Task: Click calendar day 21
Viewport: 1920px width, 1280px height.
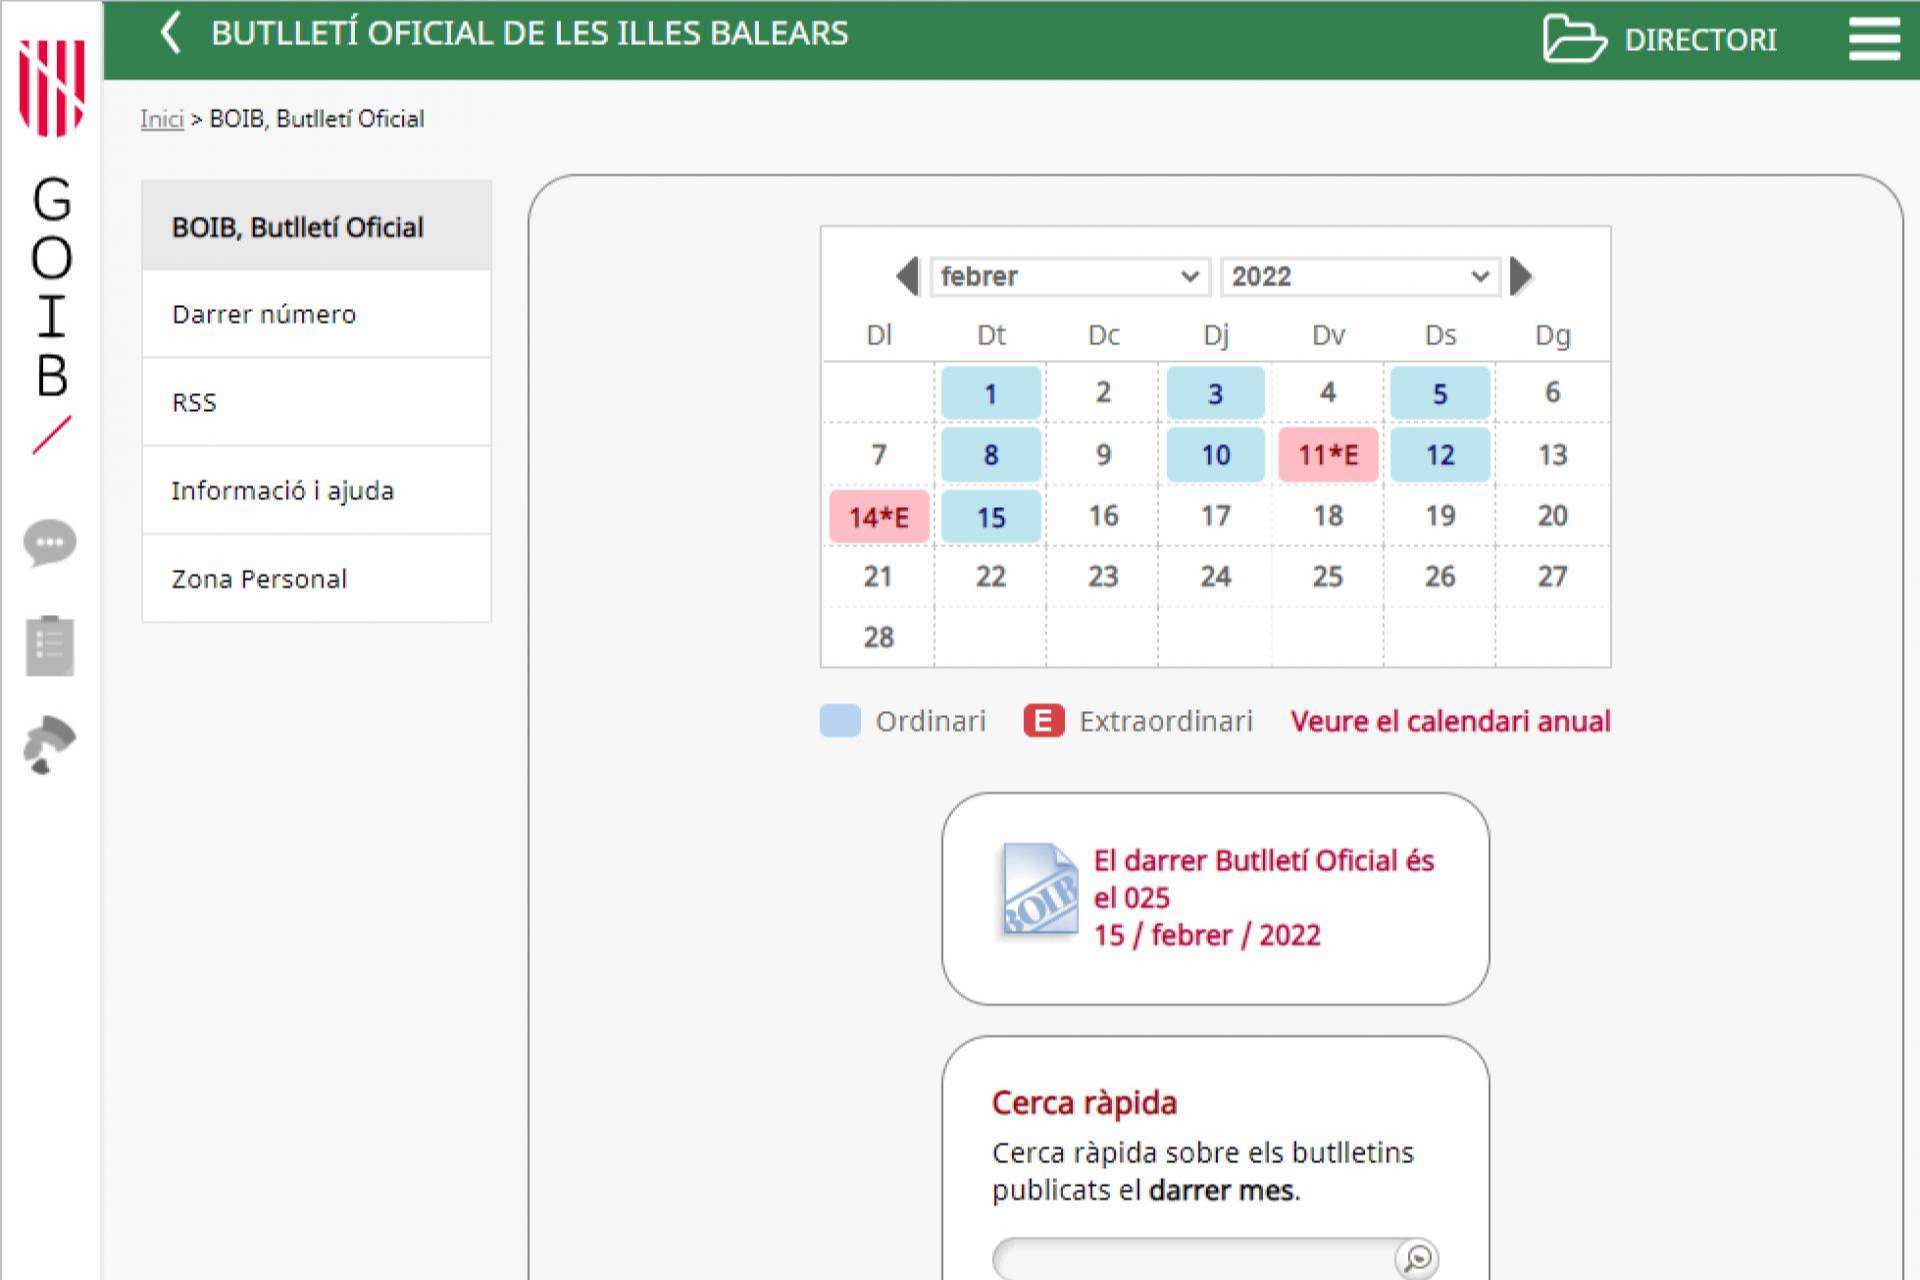Action: (x=879, y=577)
